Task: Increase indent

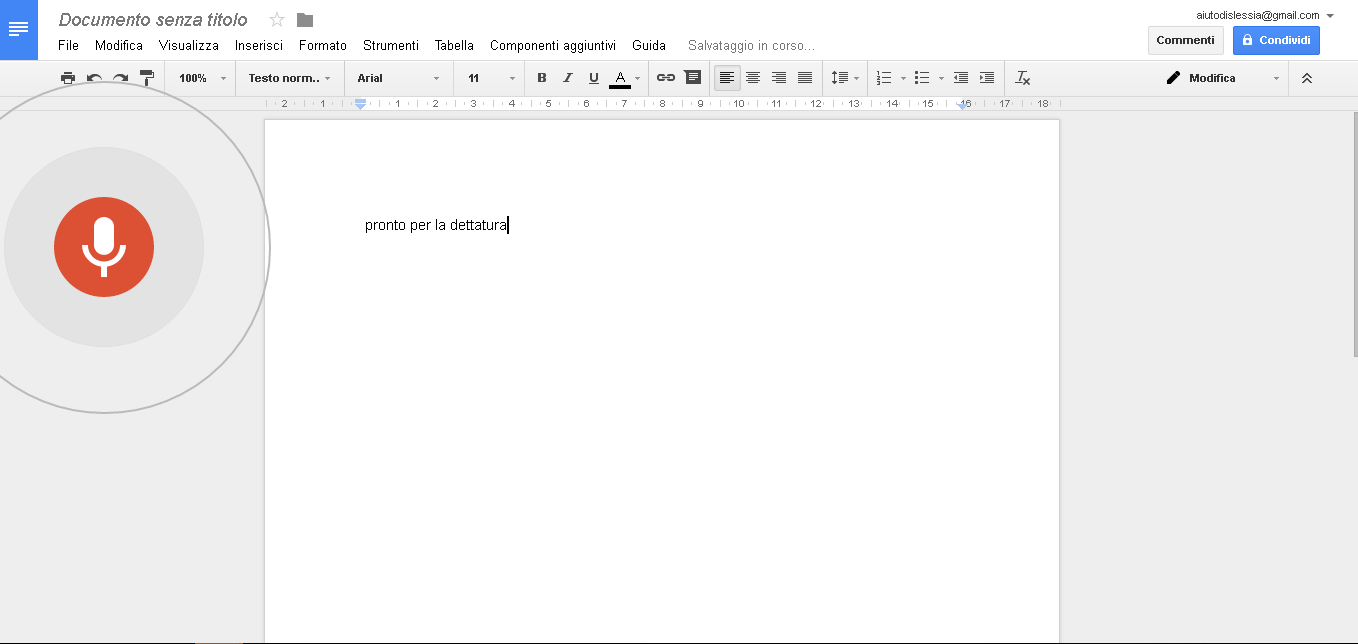Action: click(x=987, y=78)
